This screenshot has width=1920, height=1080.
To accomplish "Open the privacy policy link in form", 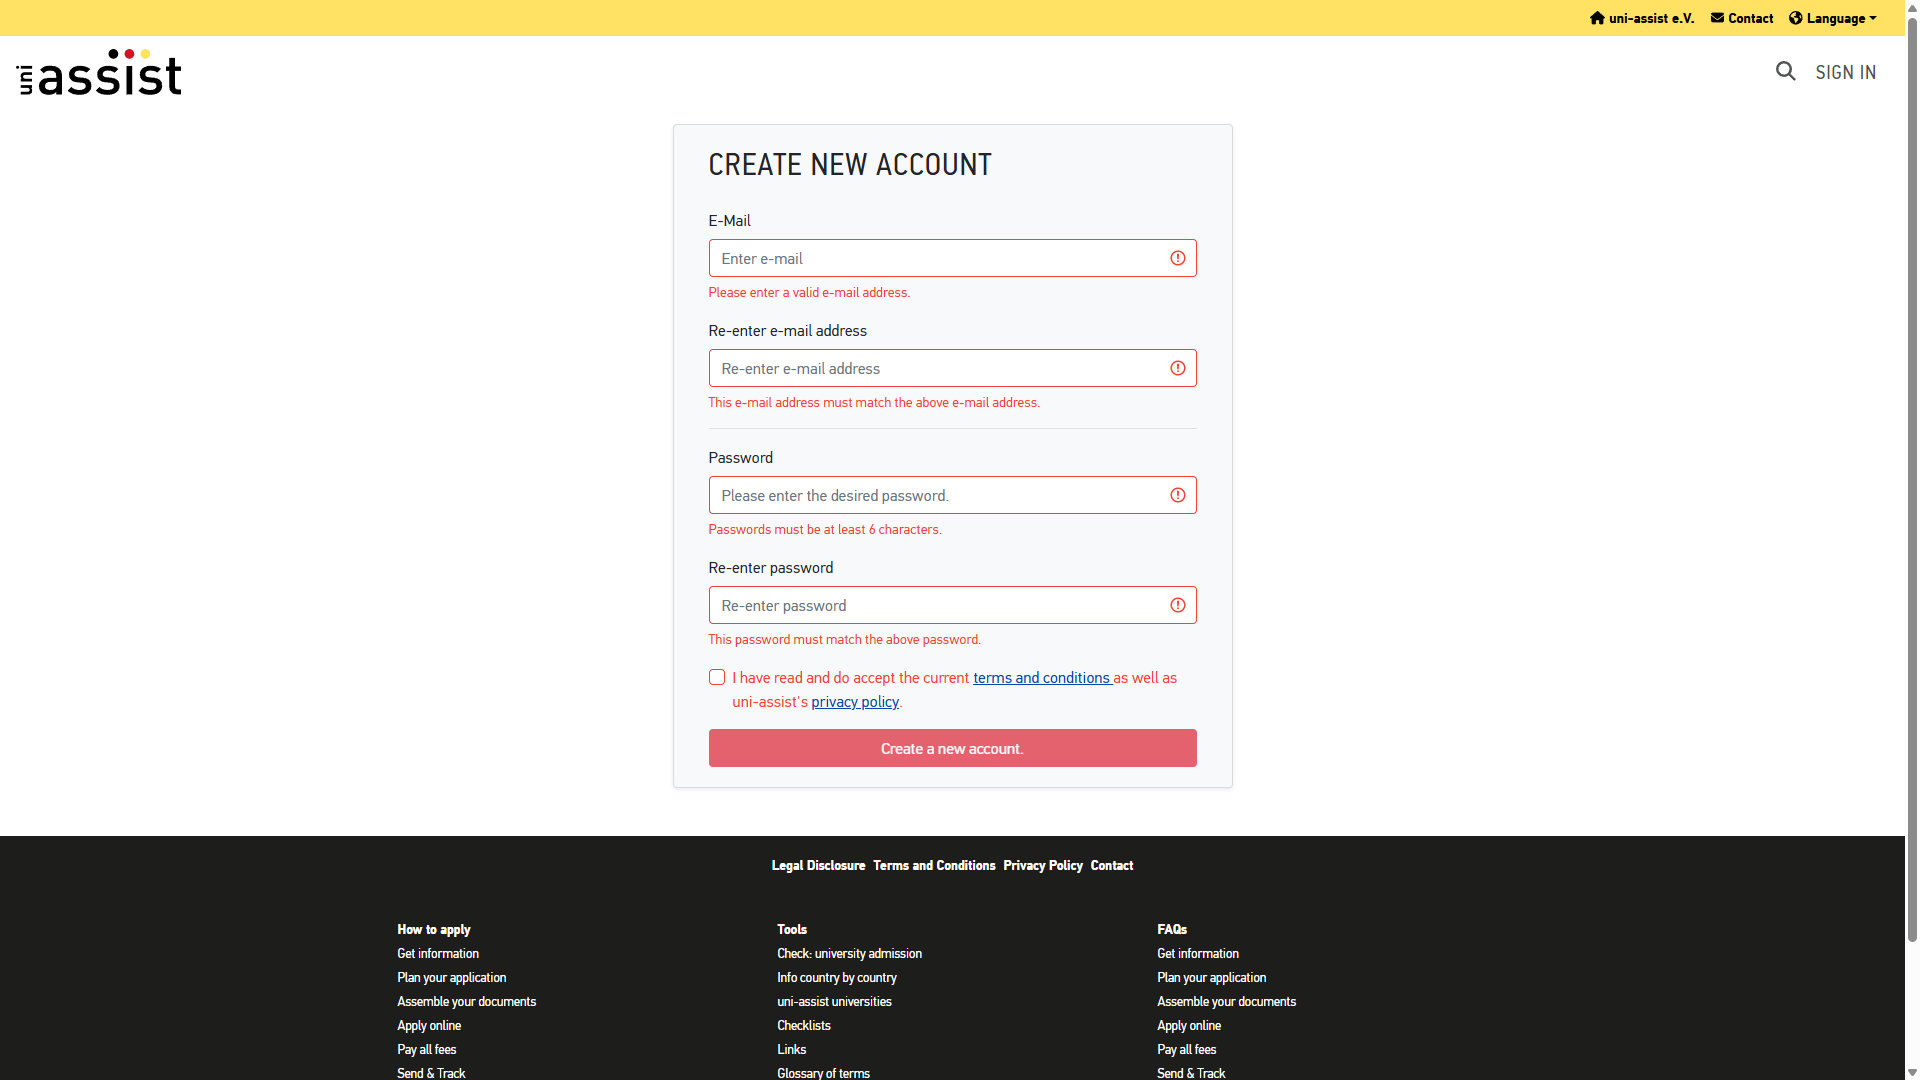I will [854, 701].
